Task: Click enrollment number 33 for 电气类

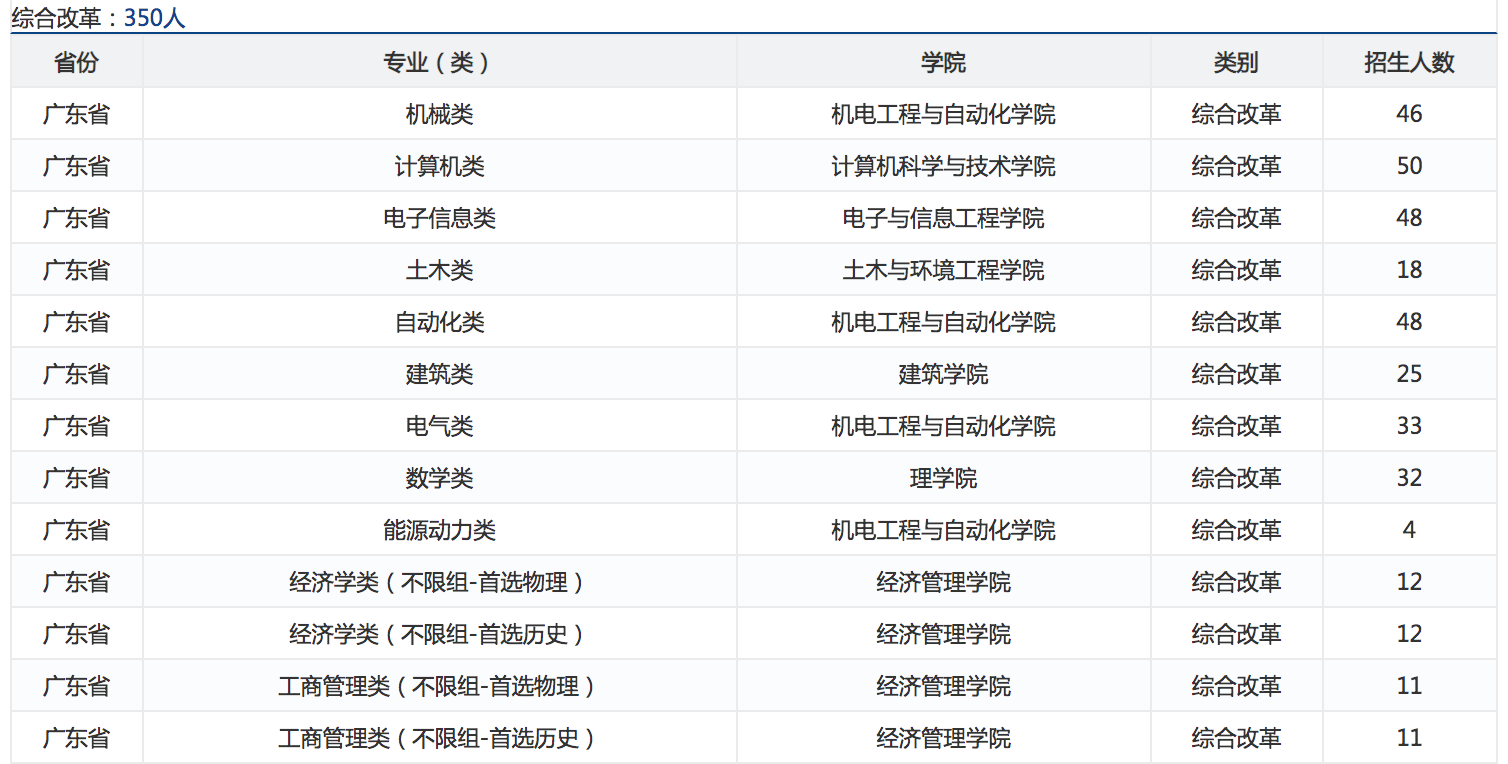Action: [x=1409, y=426]
